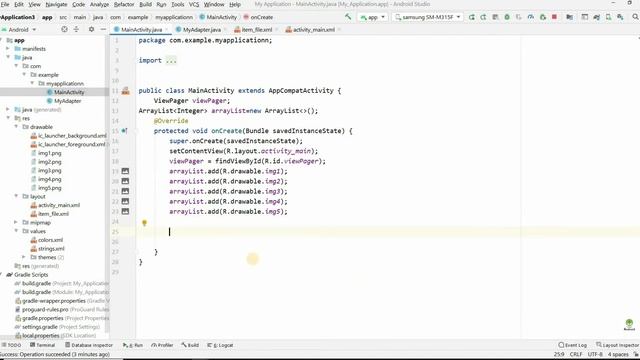Click the img5 gutter image preview icon
Screen dimensions: 640x360
pos(125,211)
